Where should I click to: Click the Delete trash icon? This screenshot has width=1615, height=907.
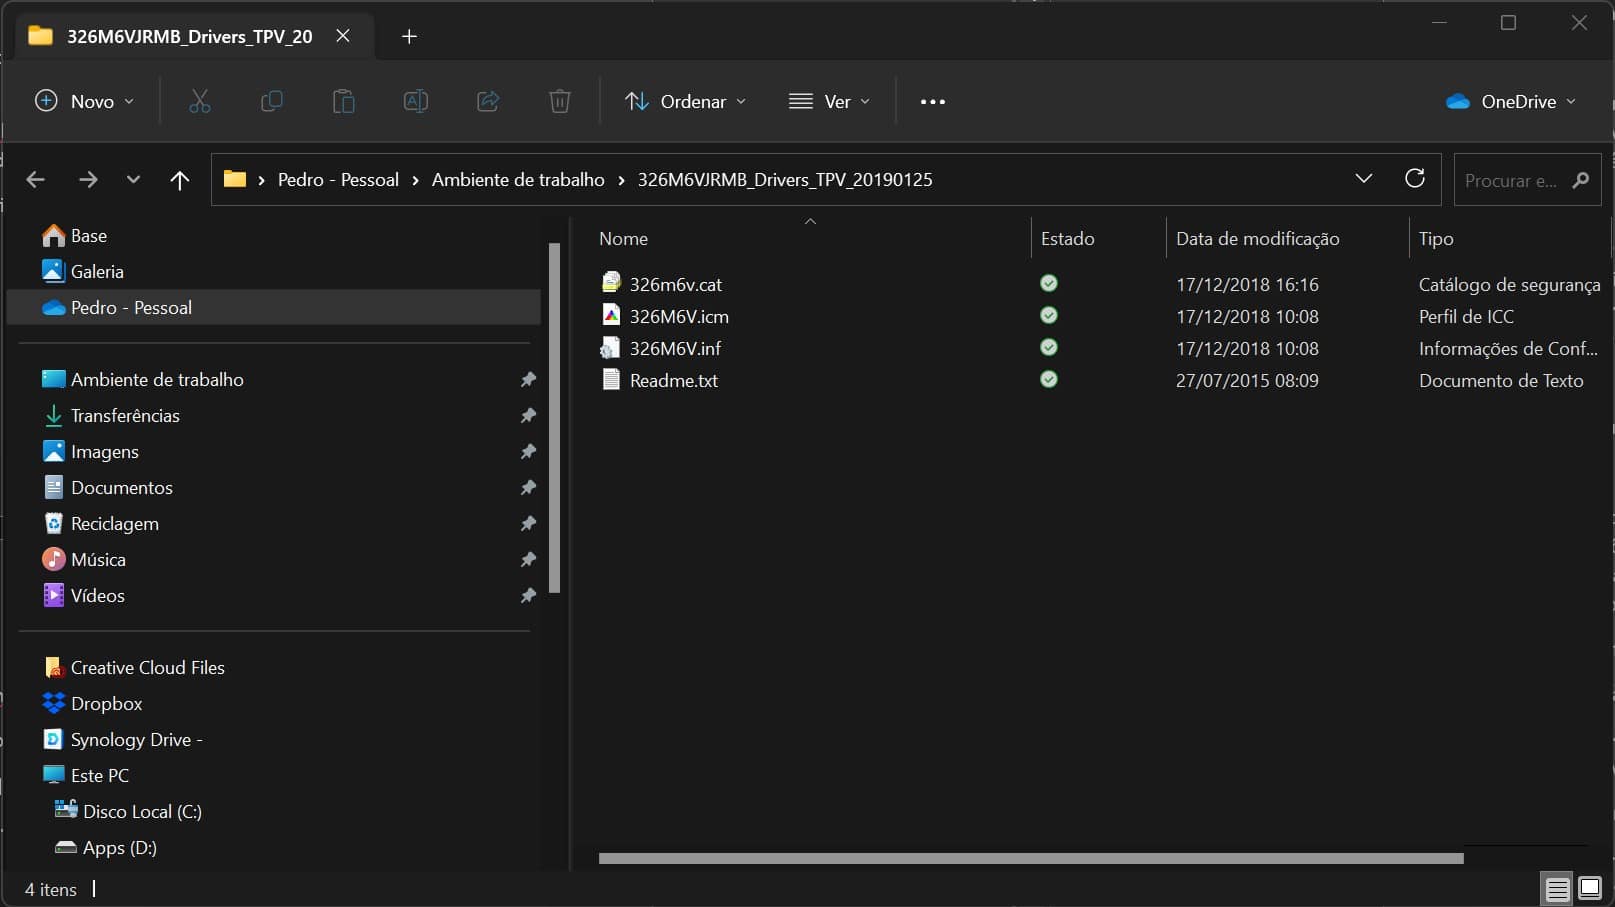coord(560,101)
